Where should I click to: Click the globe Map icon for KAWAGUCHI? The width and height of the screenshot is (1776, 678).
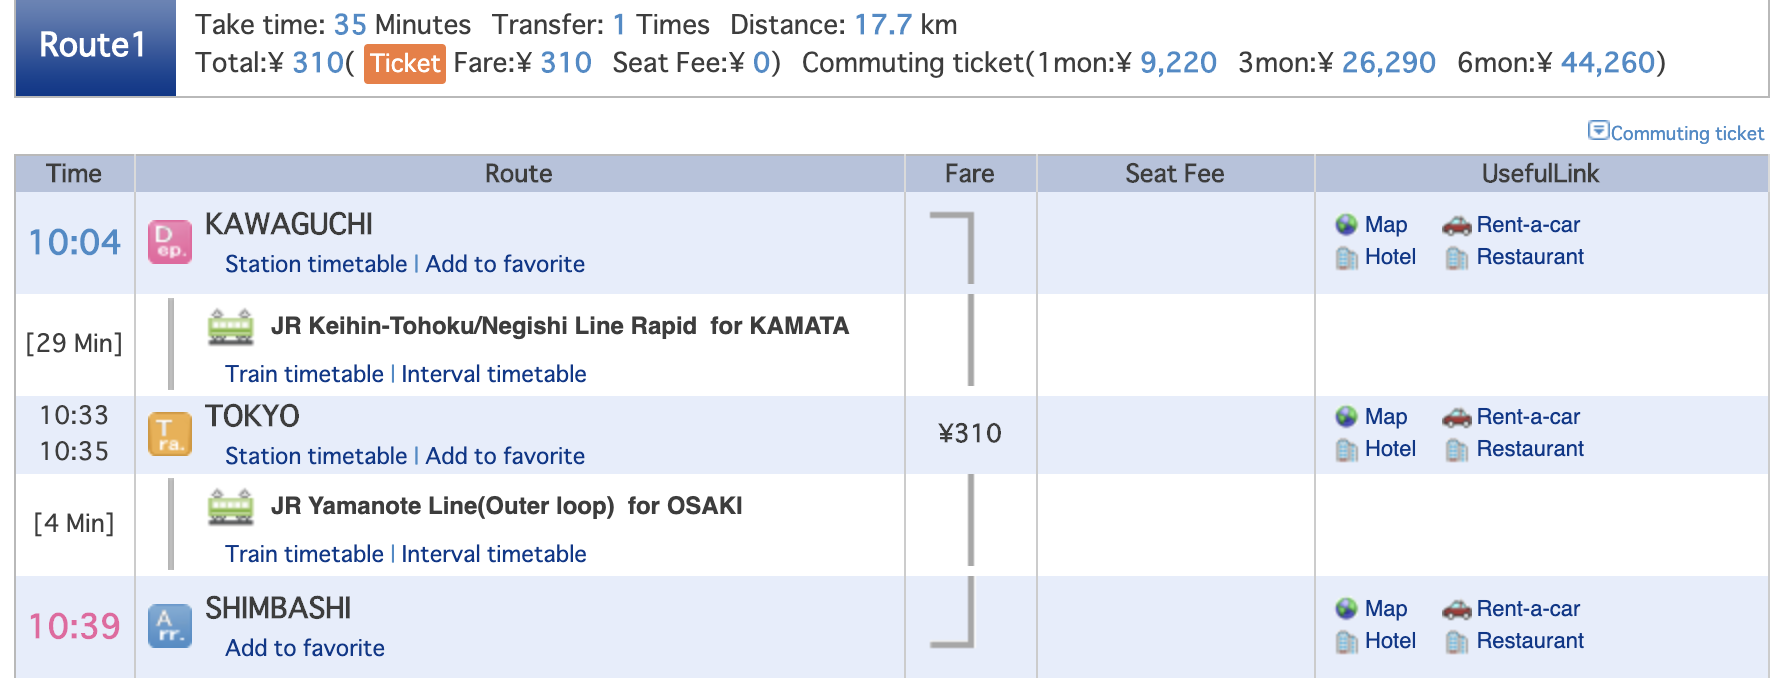pos(1346,225)
